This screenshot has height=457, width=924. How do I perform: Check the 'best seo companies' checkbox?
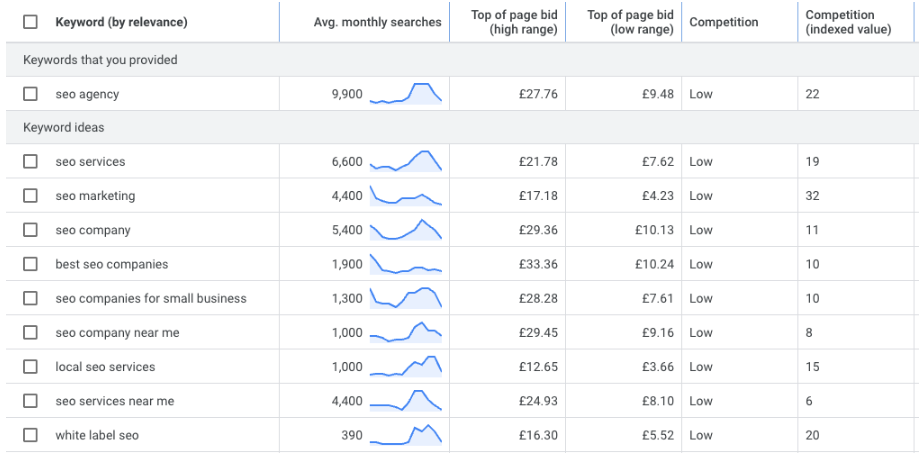click(30, 264)
